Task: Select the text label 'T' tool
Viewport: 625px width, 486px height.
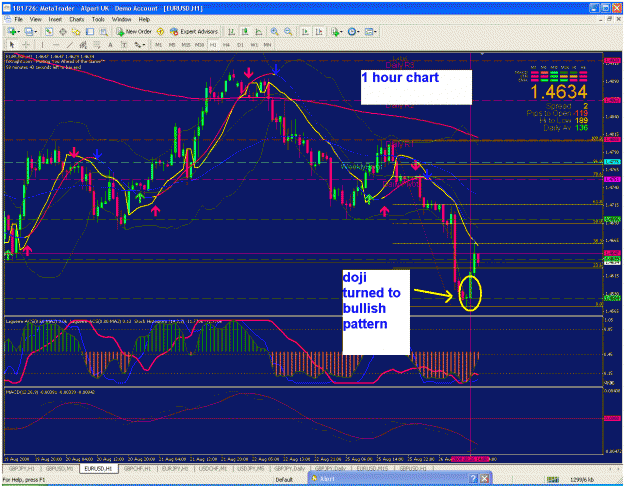Action: (124, 45)
